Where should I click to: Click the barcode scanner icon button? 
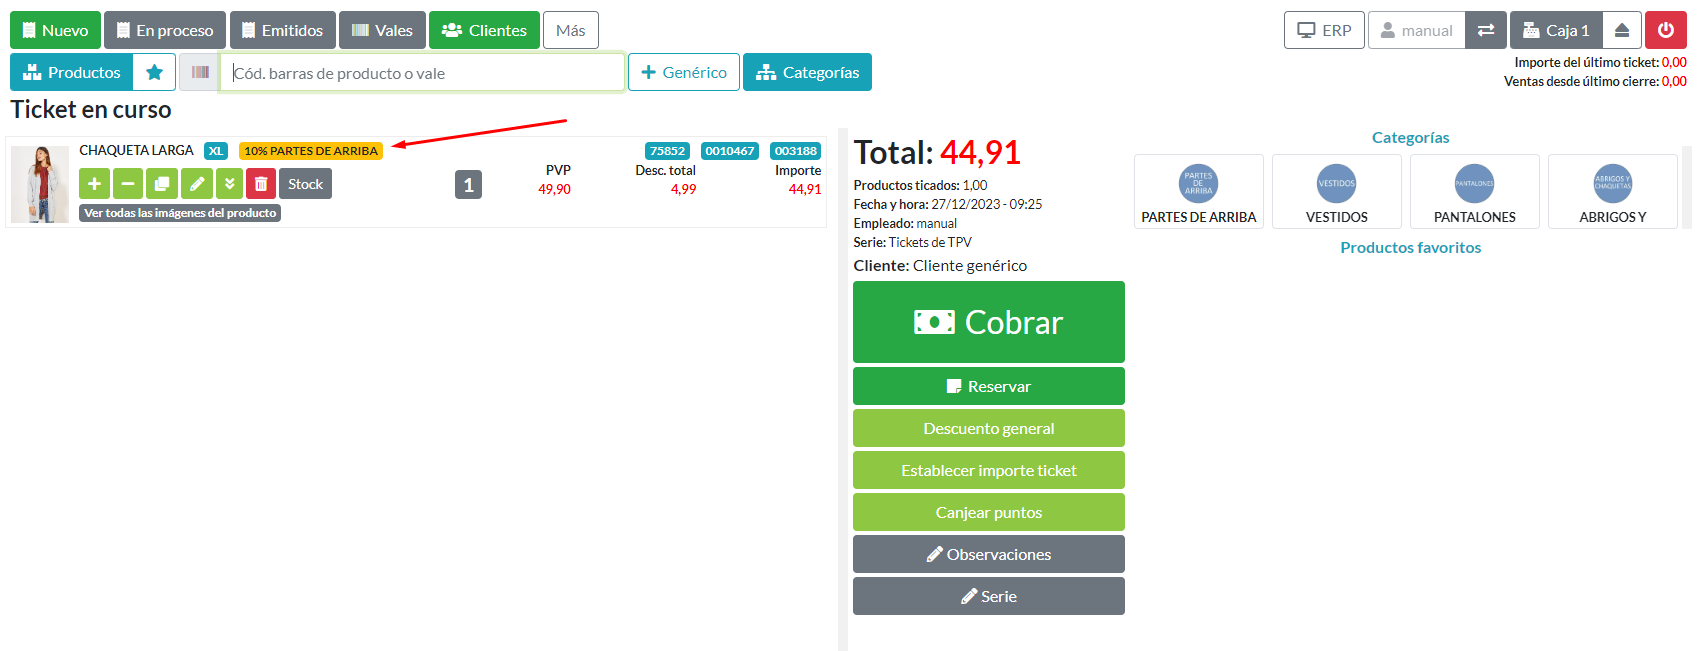[x=200, y=72]
